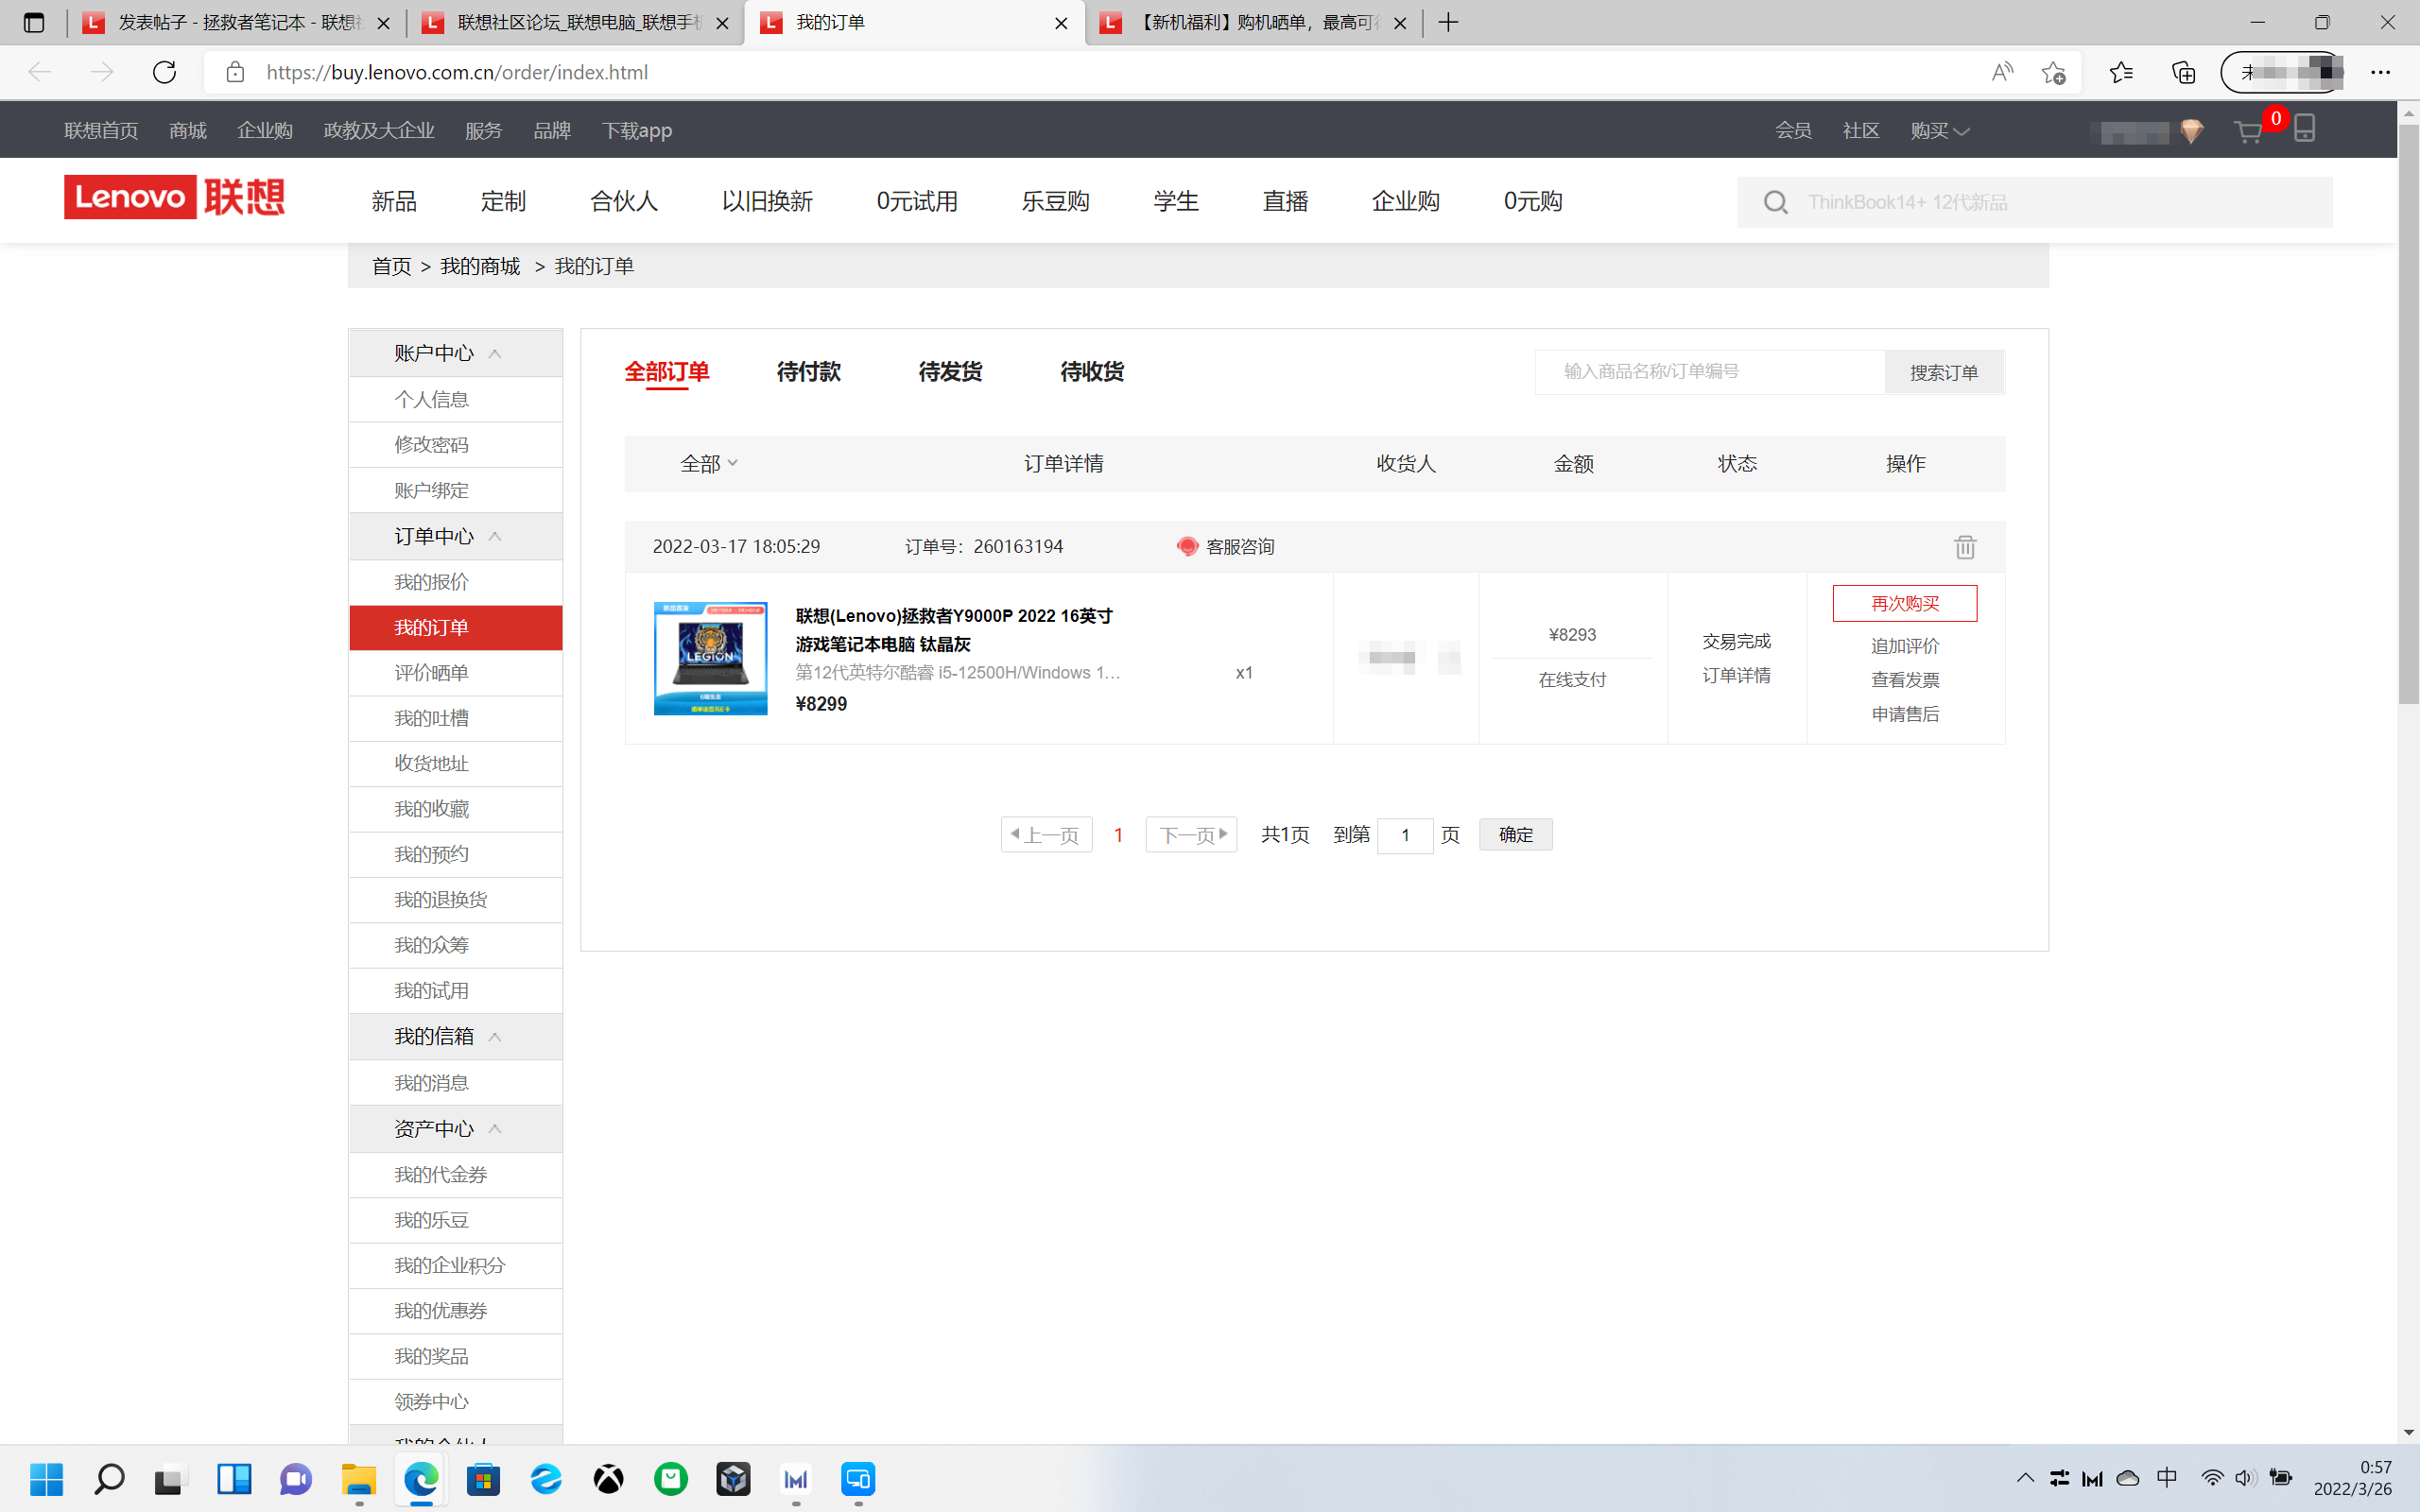Switch to 待付款 tab

click(808, 372)
